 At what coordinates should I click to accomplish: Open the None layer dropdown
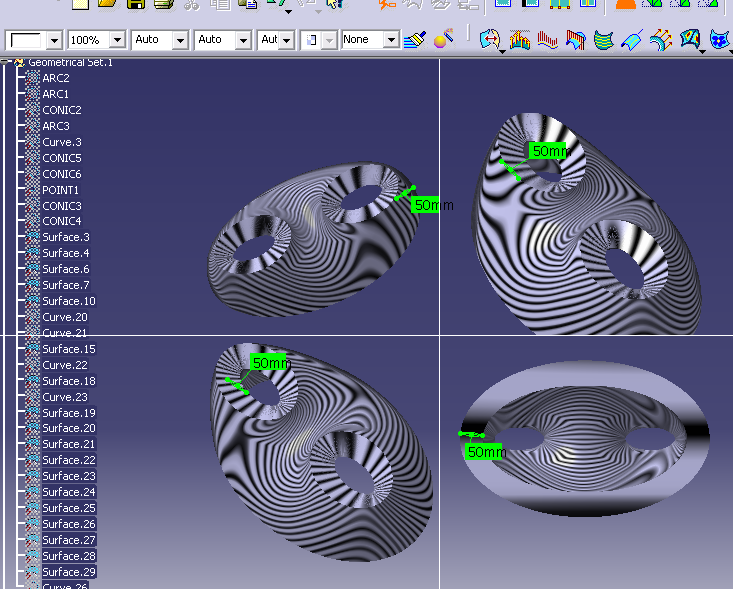click(391, 40)
